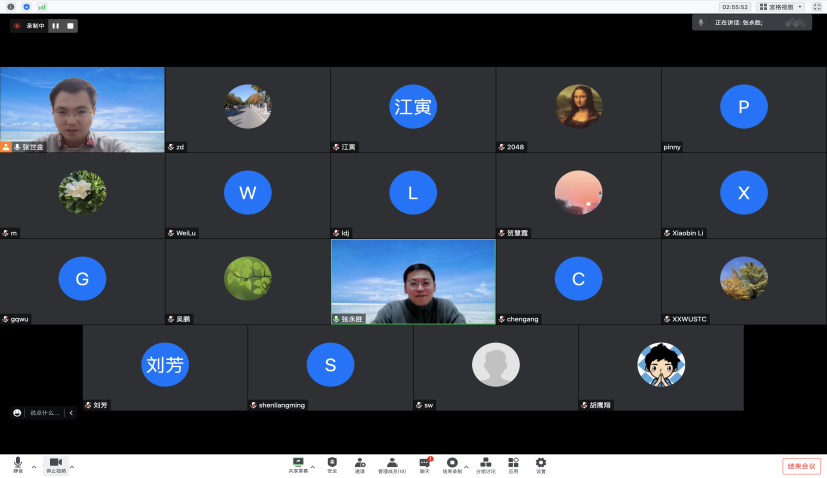Type in the quick chat message field
This screenshot has height=478, width=827.
[x=45, y=412]
